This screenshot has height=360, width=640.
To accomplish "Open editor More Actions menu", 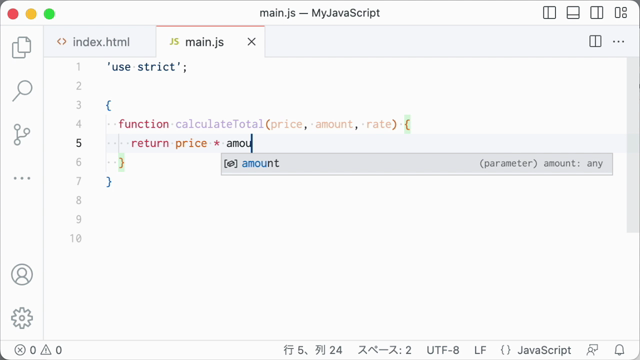I will pos(618,41).
